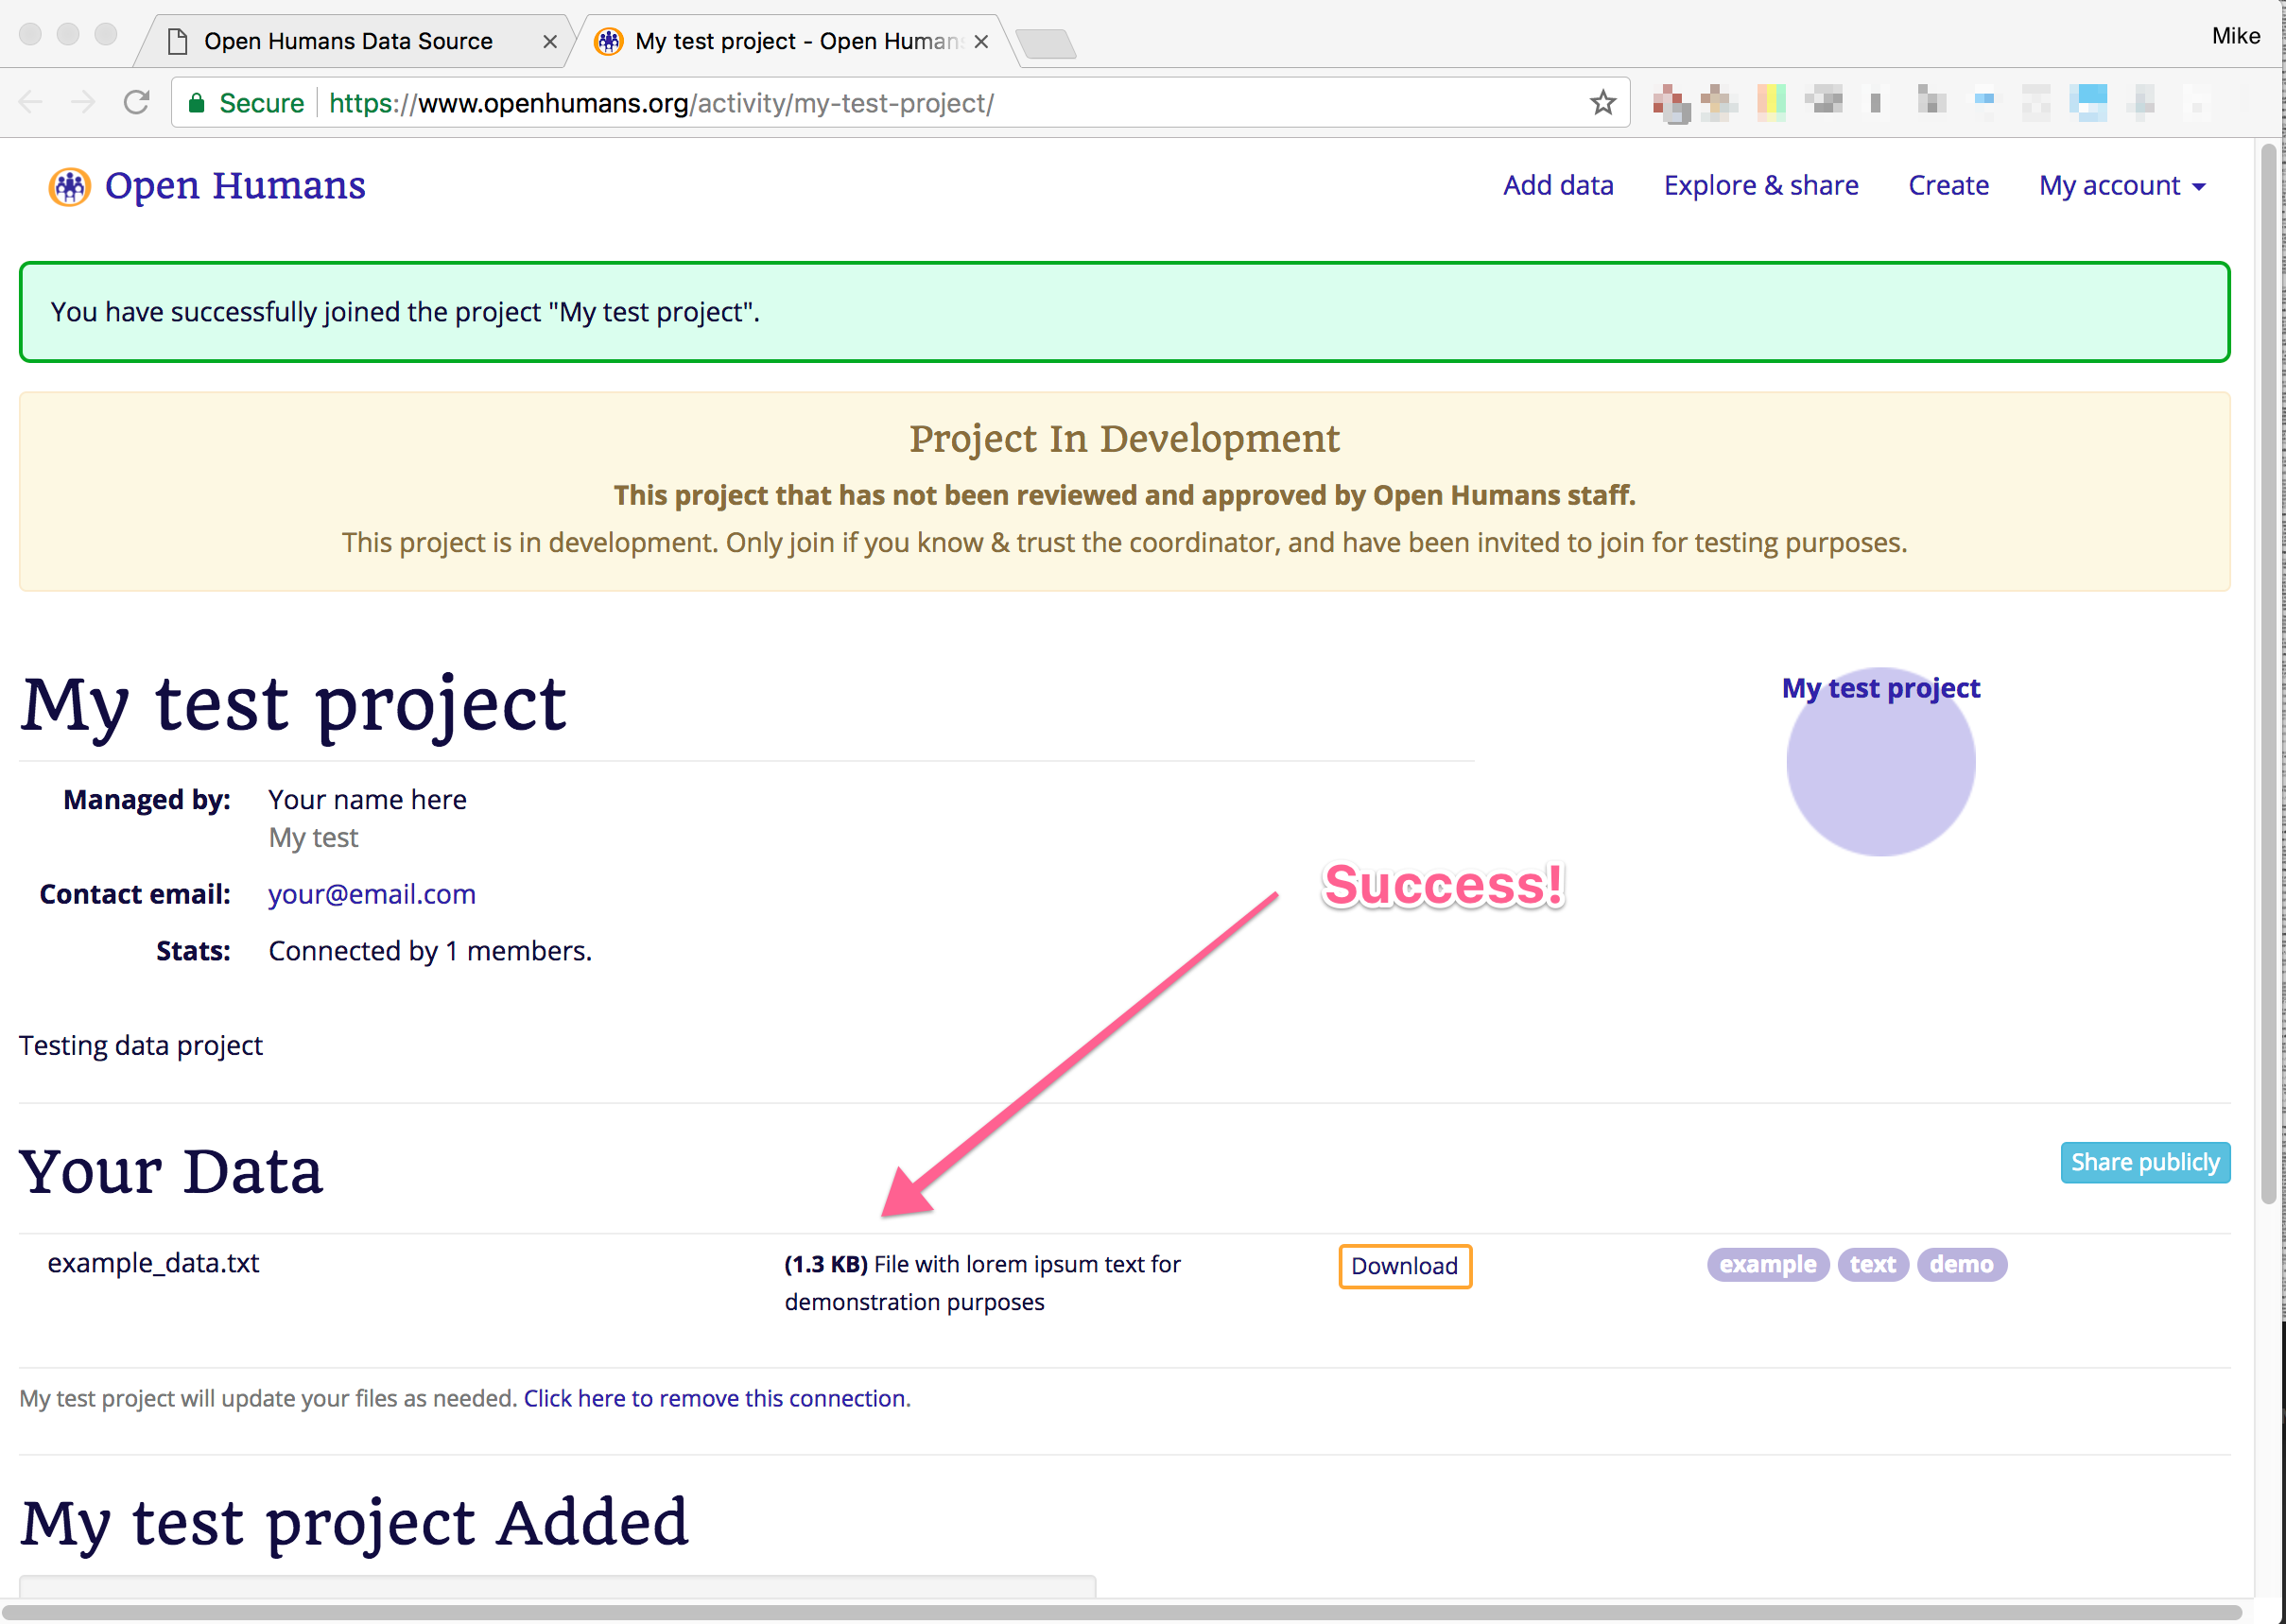Image resolution: width=2286 pixels, height=1624 pixels.
Task: Open the Add data menu link
Action: point(1558,185)
